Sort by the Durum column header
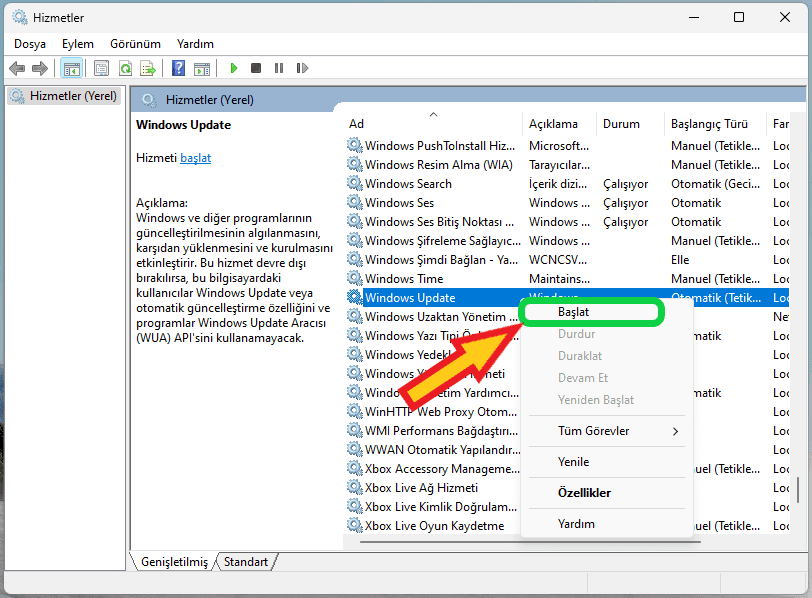This screenshot has width=812, height=598. 629,124
